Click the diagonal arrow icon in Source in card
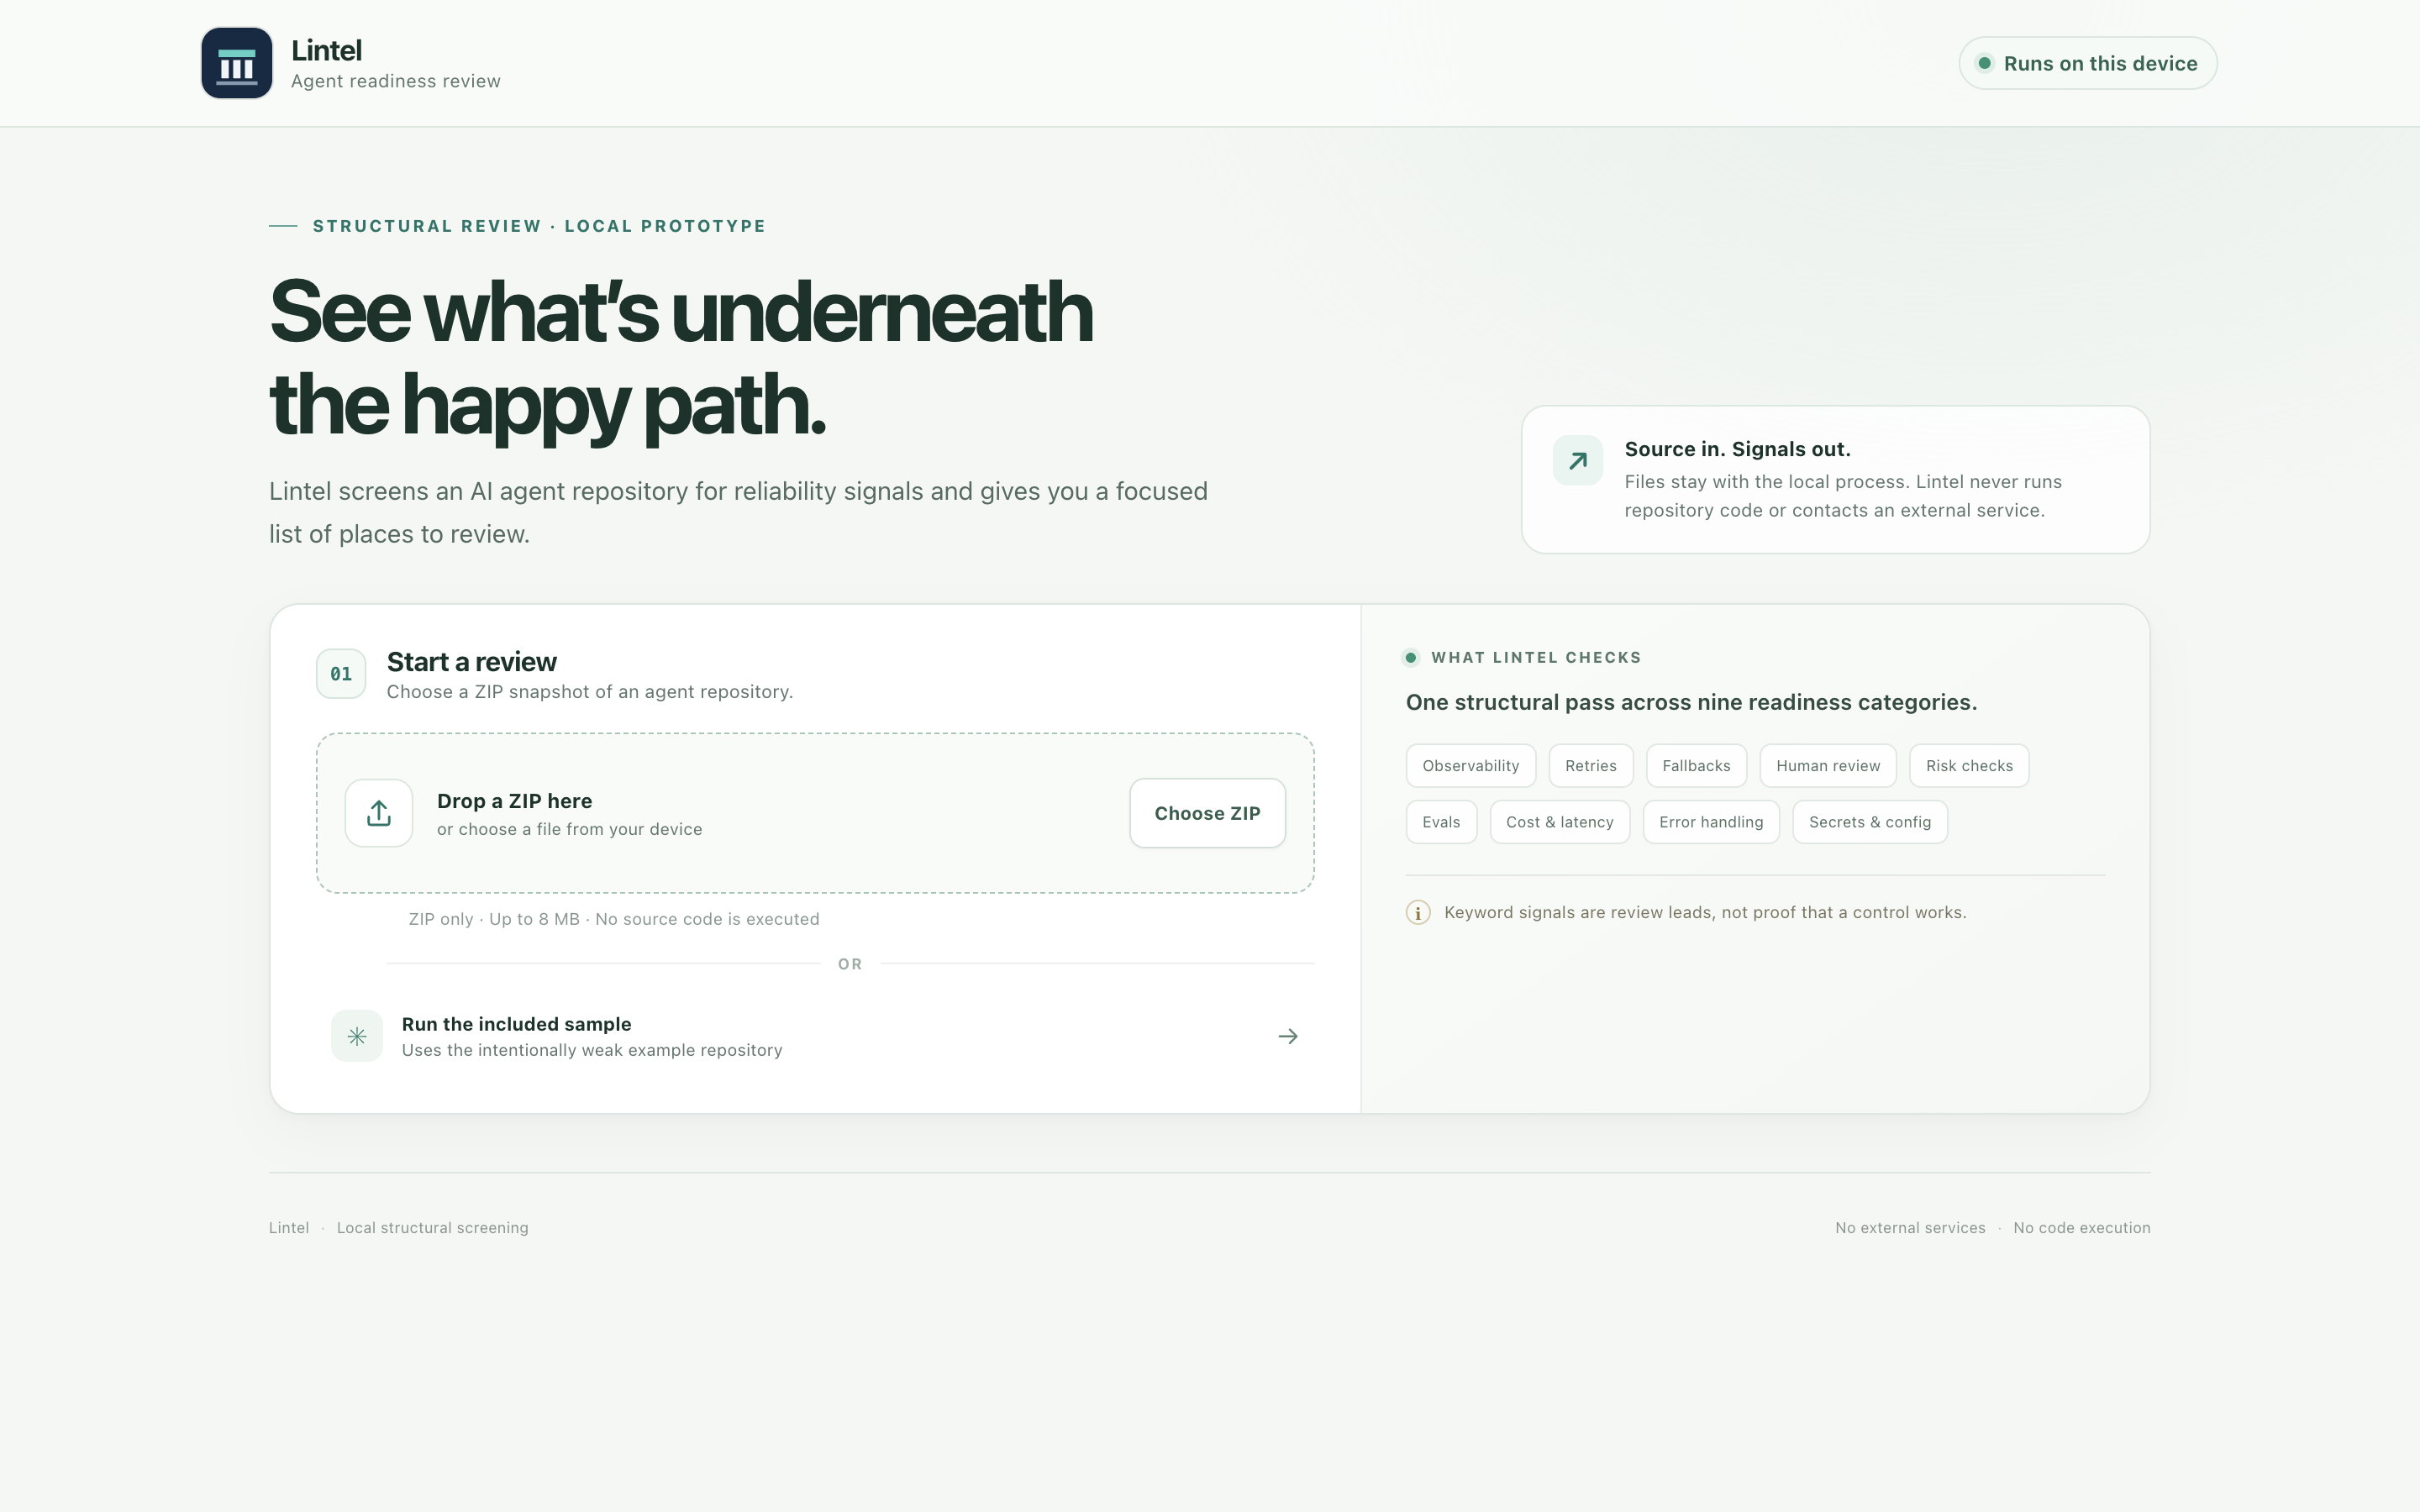 click(x=1578, y=461)
